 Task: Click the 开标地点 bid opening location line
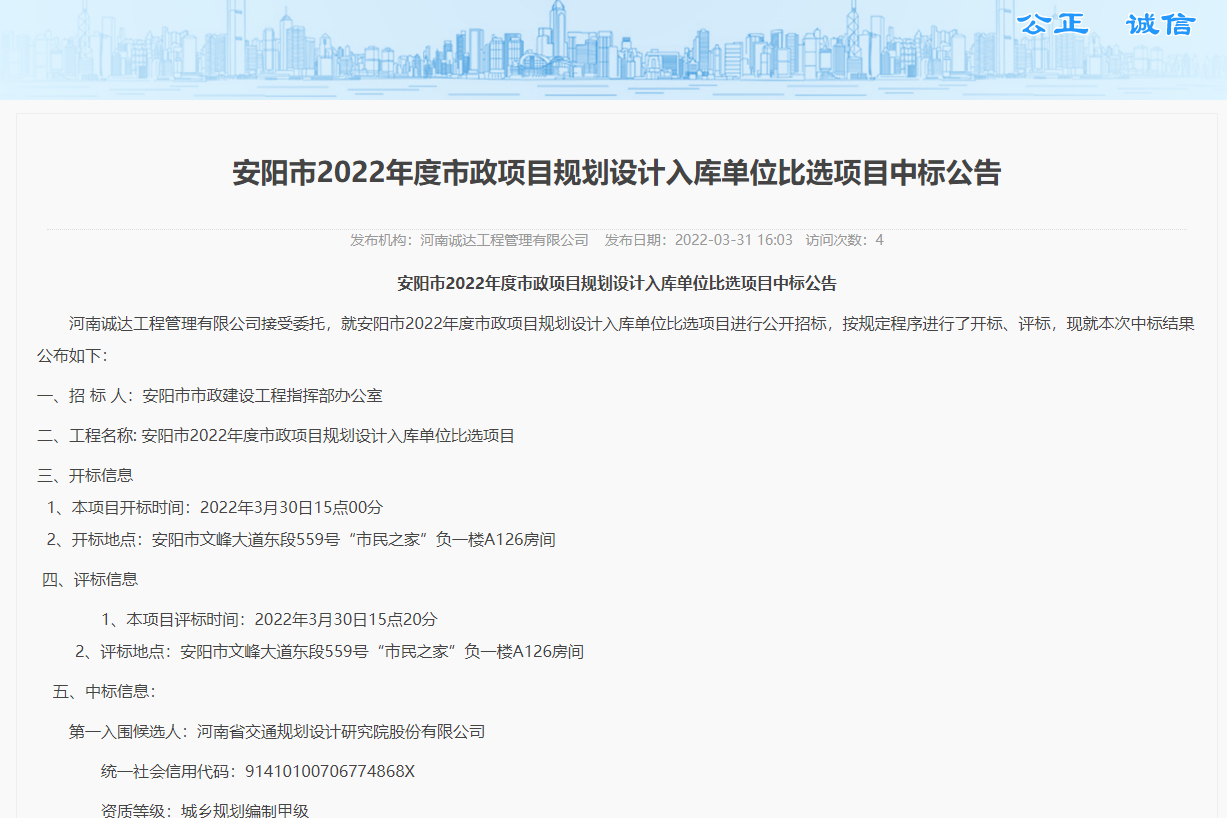click(x=301, y=539)
